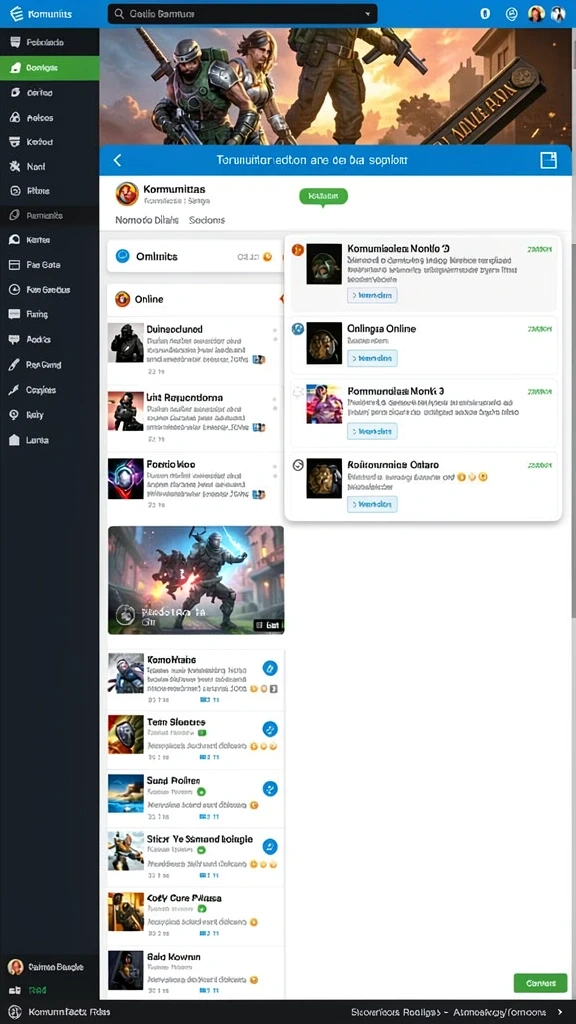Click the notification bell icon in header

coord(485,14)
